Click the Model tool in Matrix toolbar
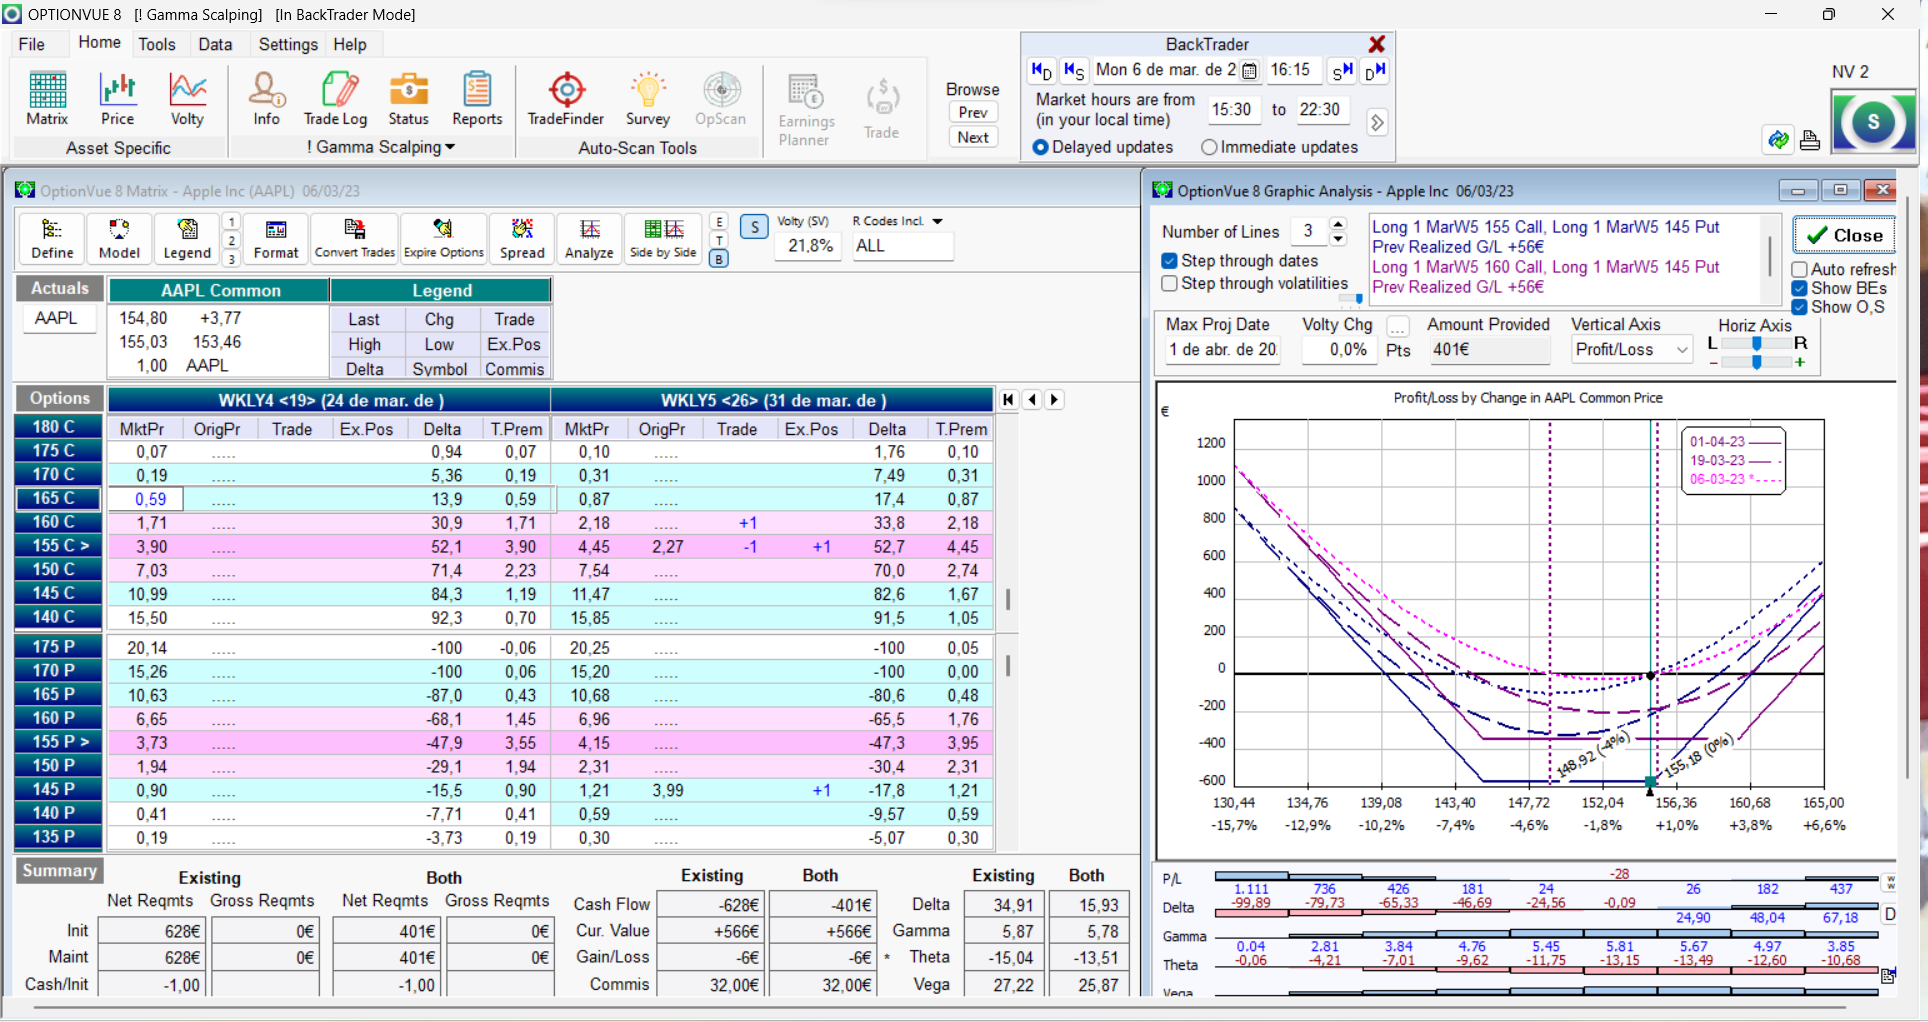Screen dimensions: 1928x1022 tap(119, 239)
